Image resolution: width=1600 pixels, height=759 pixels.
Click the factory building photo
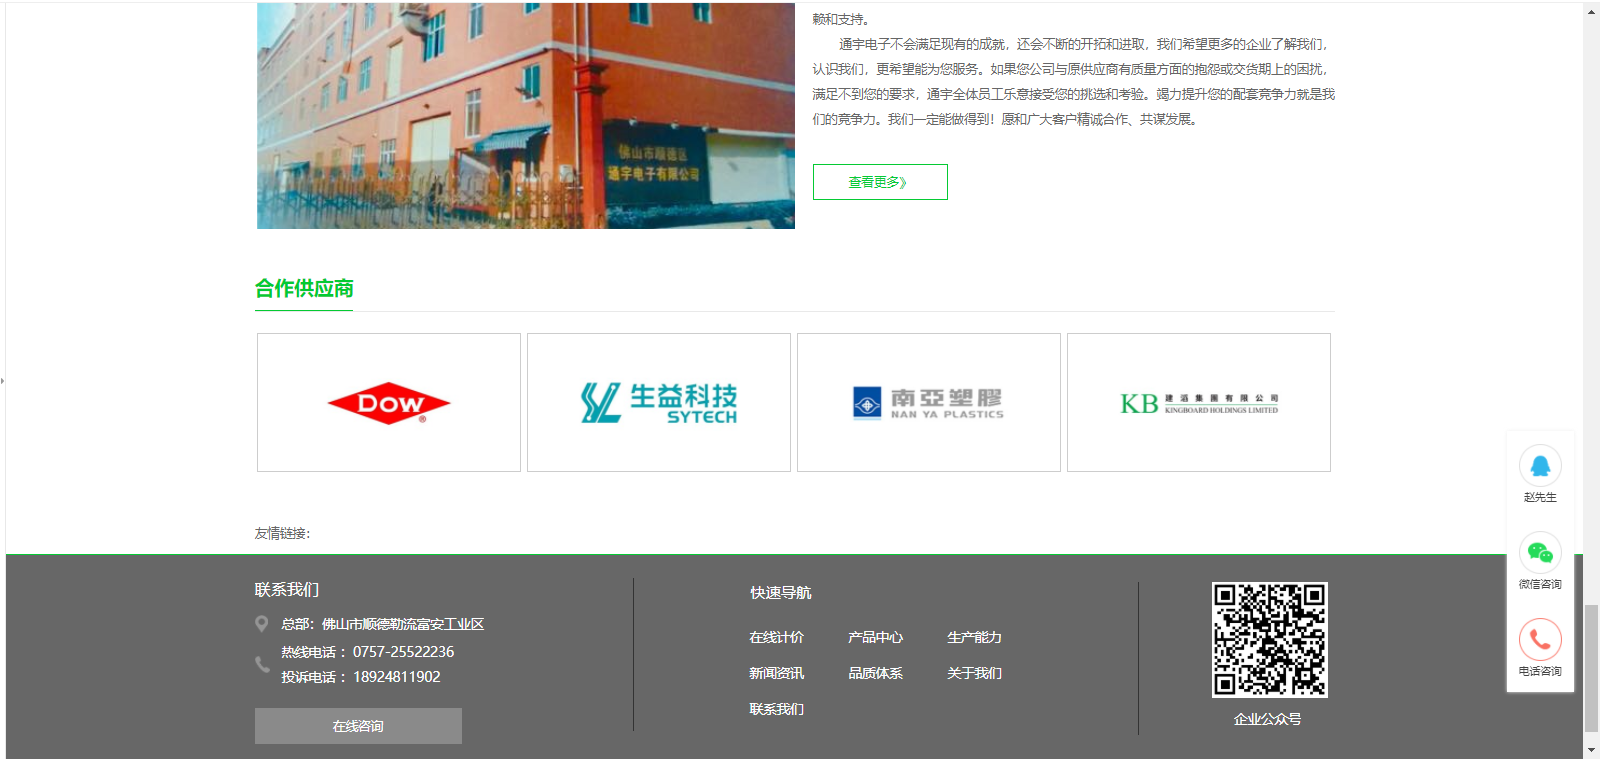coord(526,115)
